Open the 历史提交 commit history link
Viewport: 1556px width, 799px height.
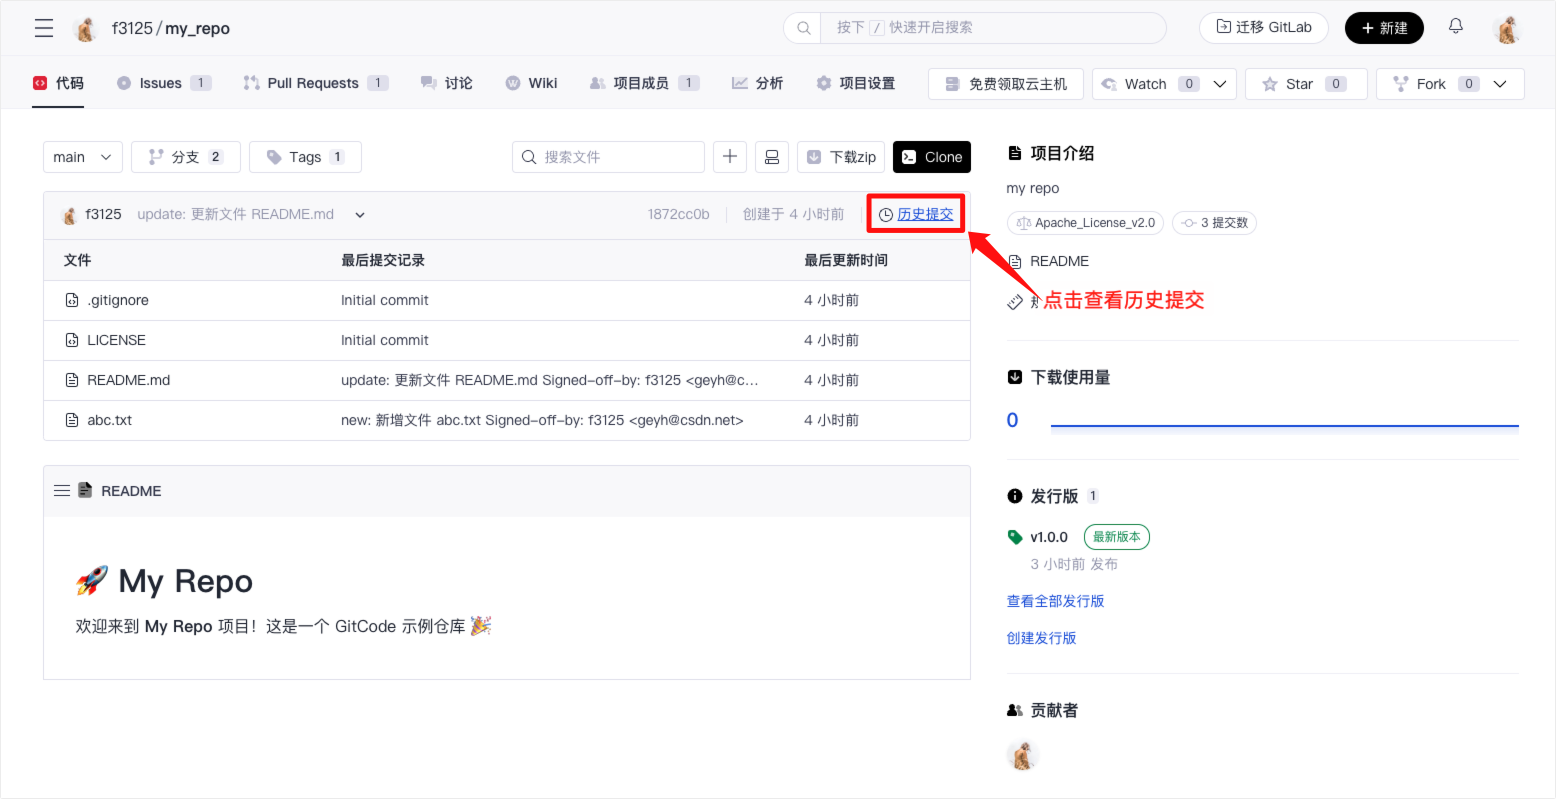point(924,214)
